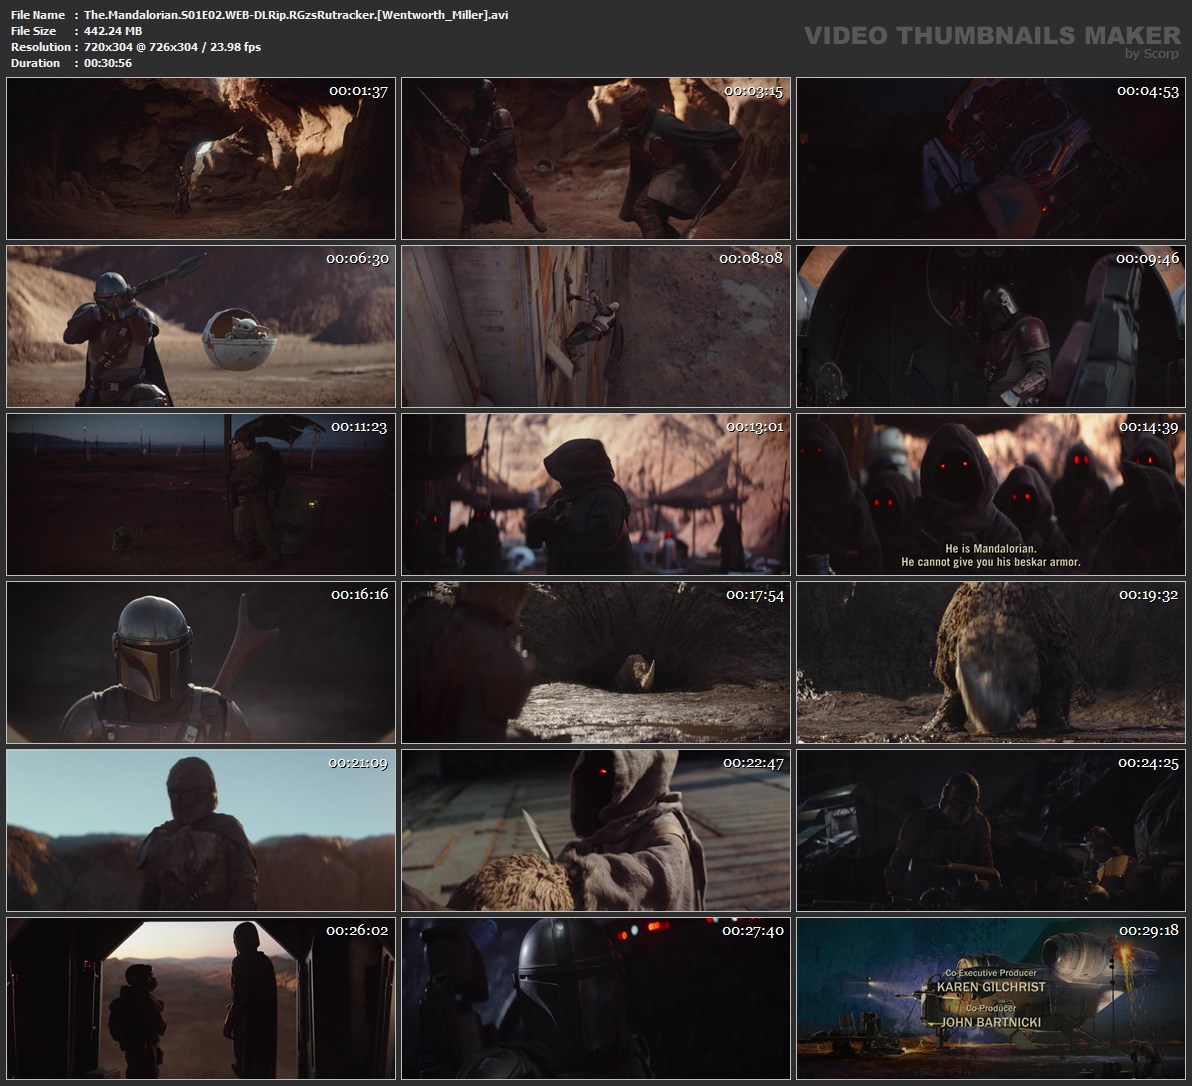Click the subtitle line 'He is Mandalorian.'
Viewport: 1192px width, 1086px height.
point(991,549)
